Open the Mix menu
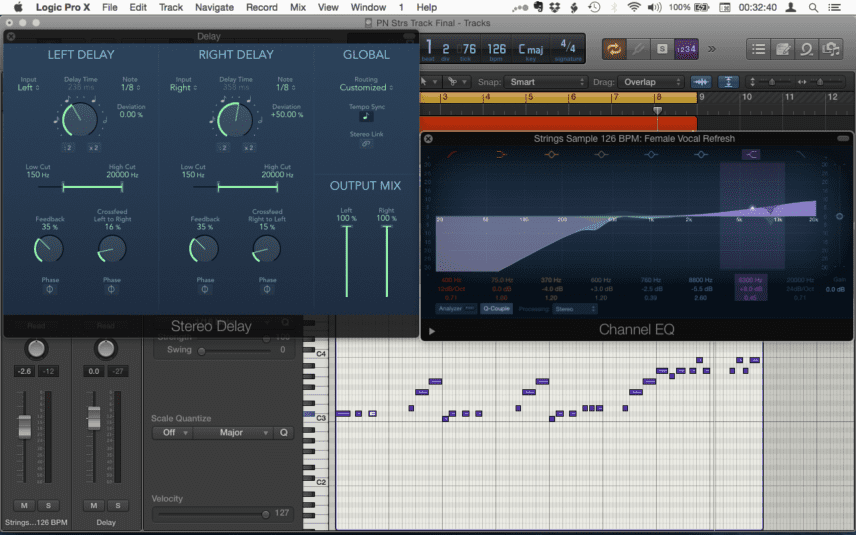Screen dimensions: 856x535 pos(298,7)
